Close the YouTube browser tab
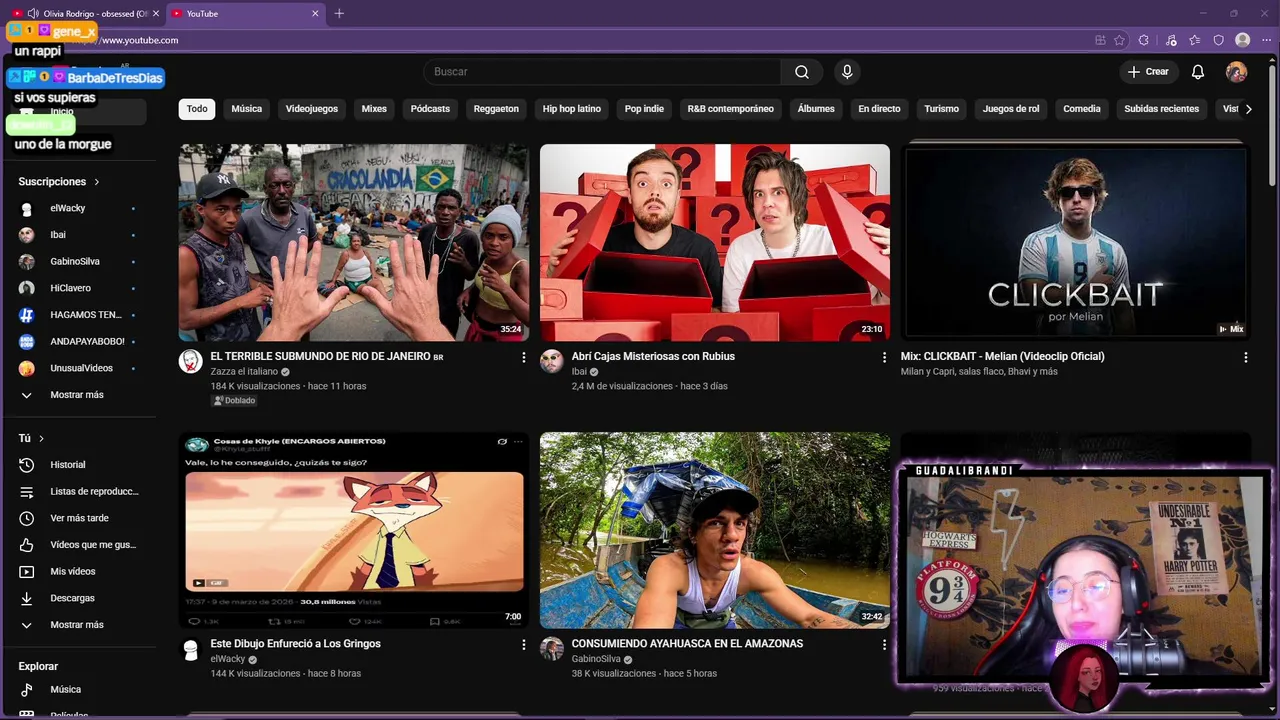 click(x=315, y=13)
